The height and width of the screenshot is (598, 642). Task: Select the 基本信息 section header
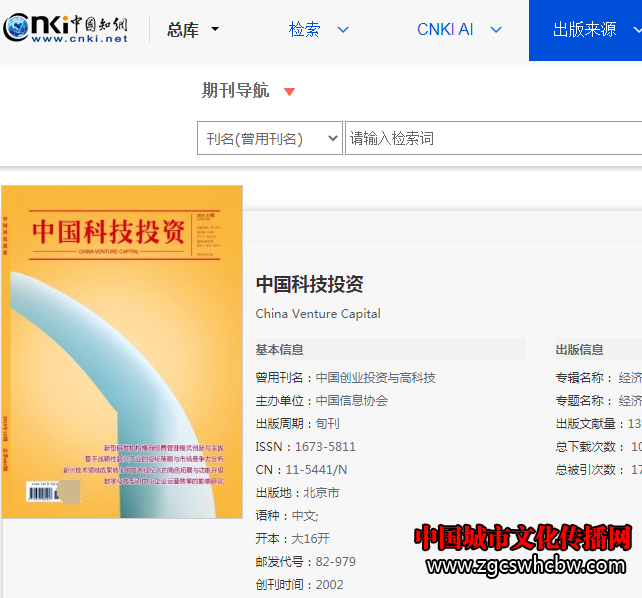coord(279,350)
